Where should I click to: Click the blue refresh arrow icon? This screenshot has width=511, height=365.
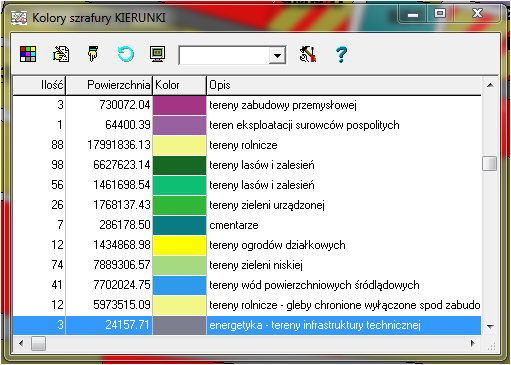pyautogui.click(x=126, y=54)
